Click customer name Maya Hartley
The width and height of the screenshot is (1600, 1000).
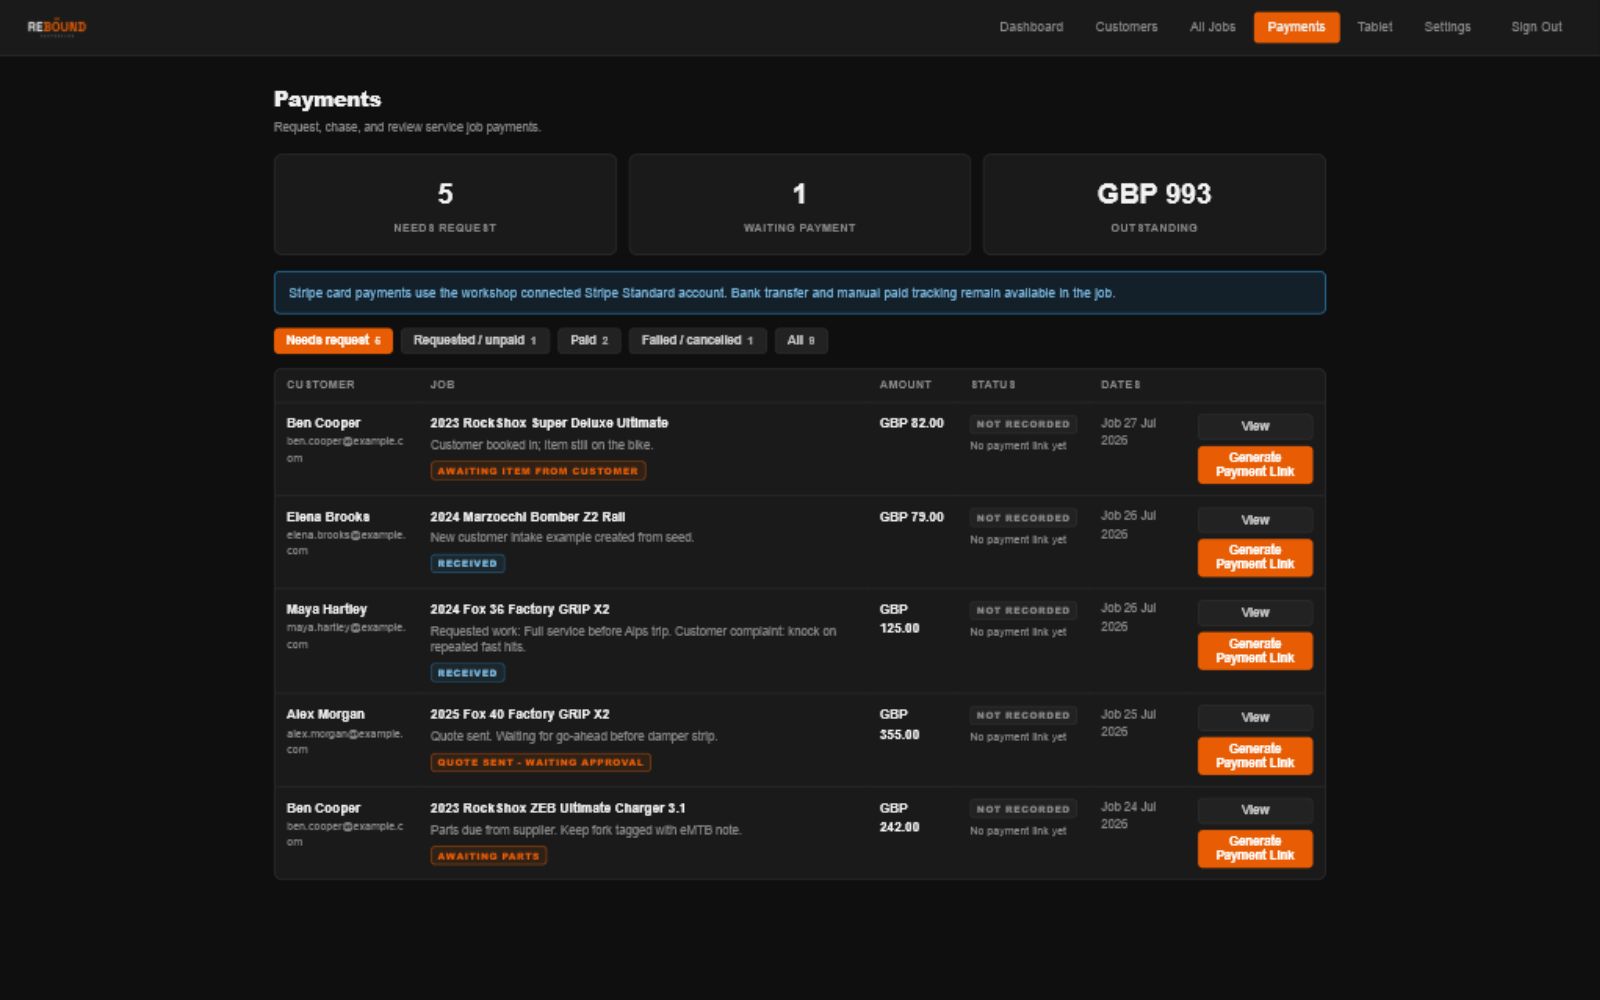[x=327, y=609]
